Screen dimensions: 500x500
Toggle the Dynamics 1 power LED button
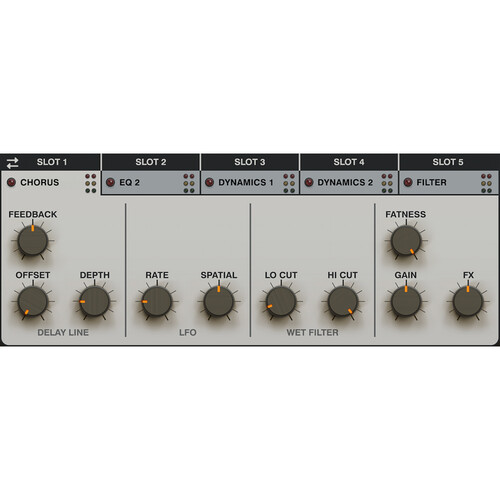209,182
